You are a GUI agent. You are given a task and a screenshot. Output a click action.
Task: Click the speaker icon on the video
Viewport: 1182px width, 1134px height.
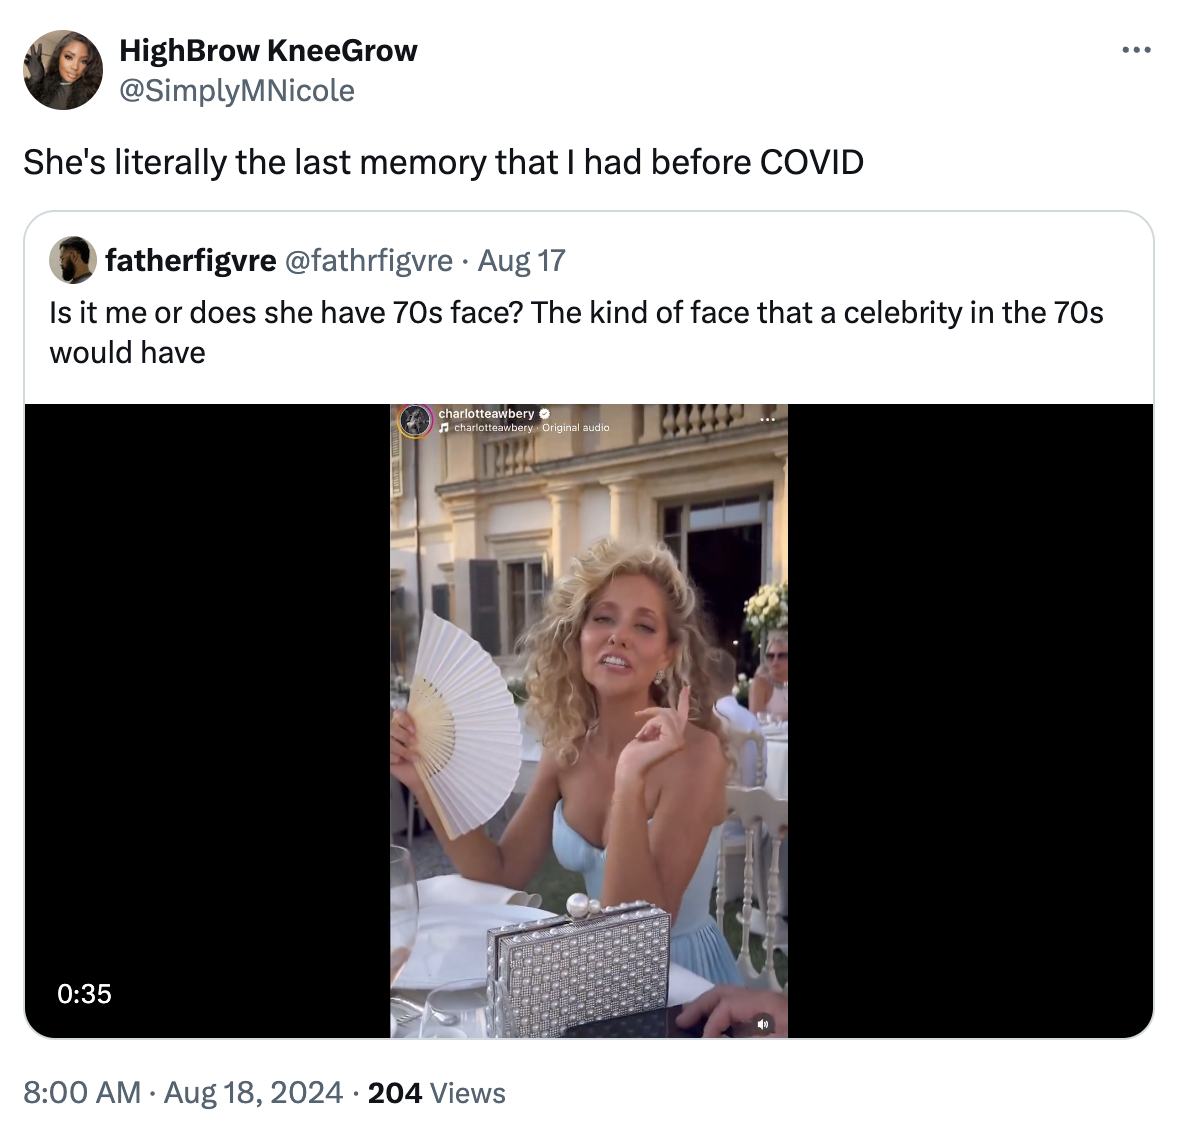(764, 1025)
